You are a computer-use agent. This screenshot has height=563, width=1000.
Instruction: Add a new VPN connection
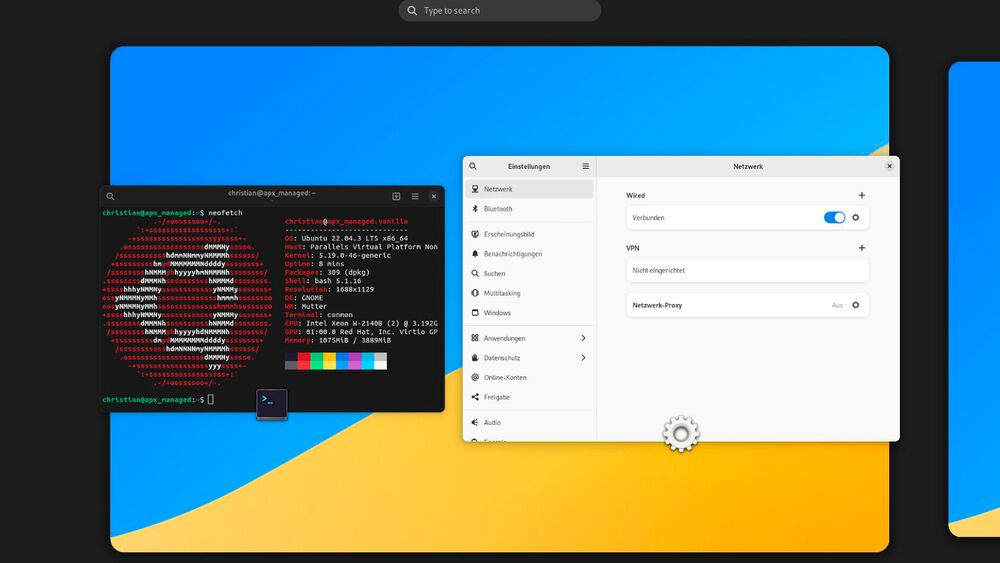pos(862,247)
